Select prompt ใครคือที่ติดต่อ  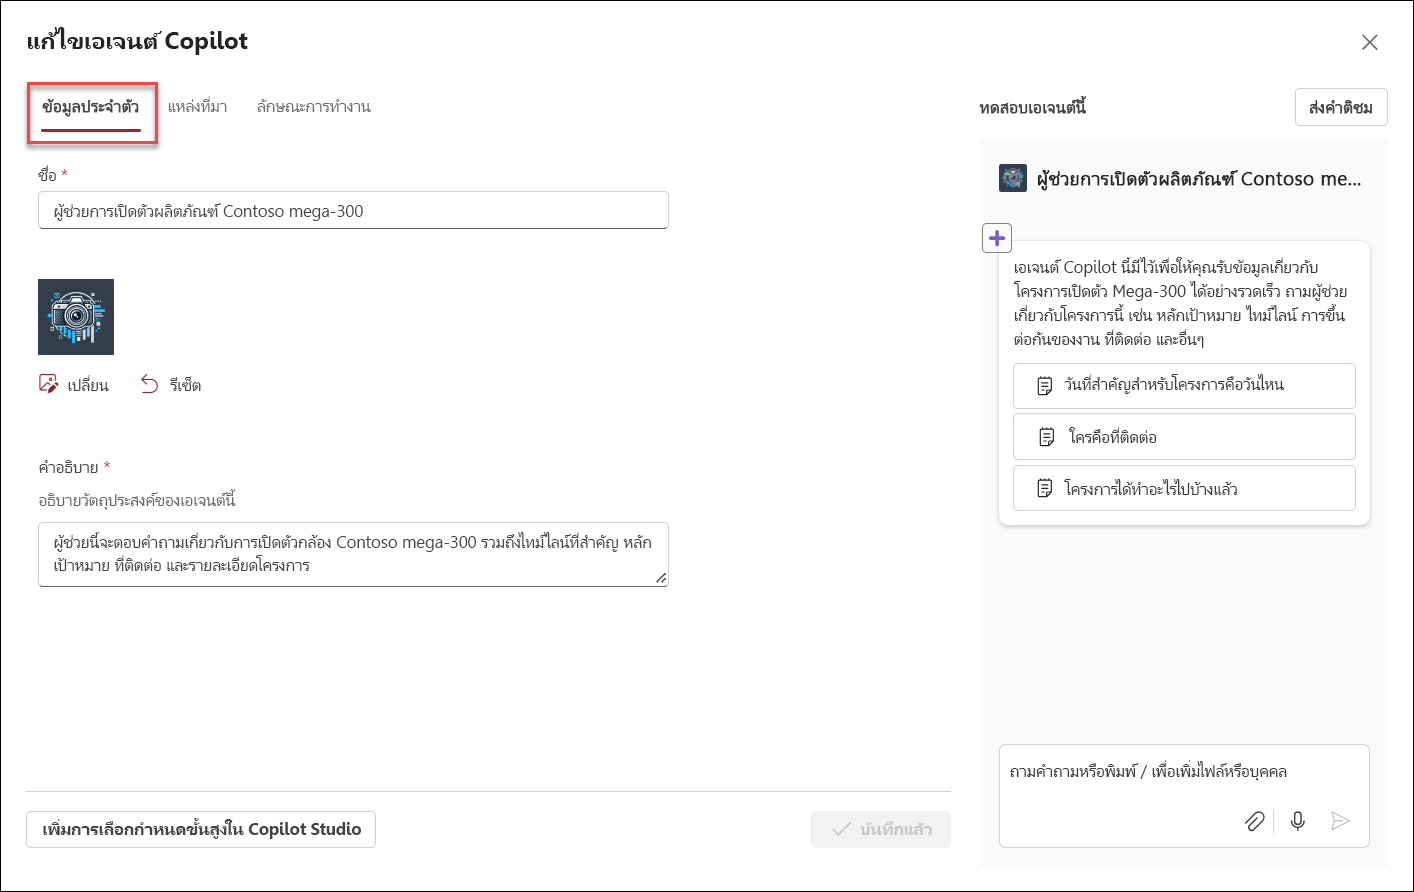(x=1184, y=437)
